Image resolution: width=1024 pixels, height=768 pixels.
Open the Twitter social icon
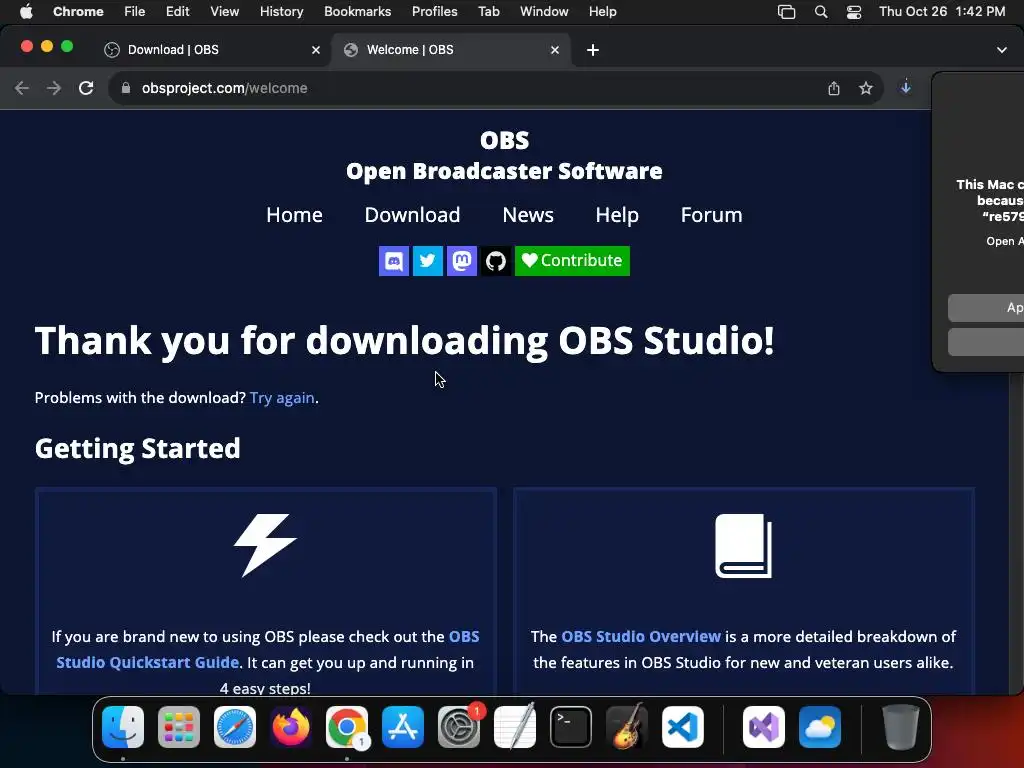pyautogui.click(x=428, y=261)
